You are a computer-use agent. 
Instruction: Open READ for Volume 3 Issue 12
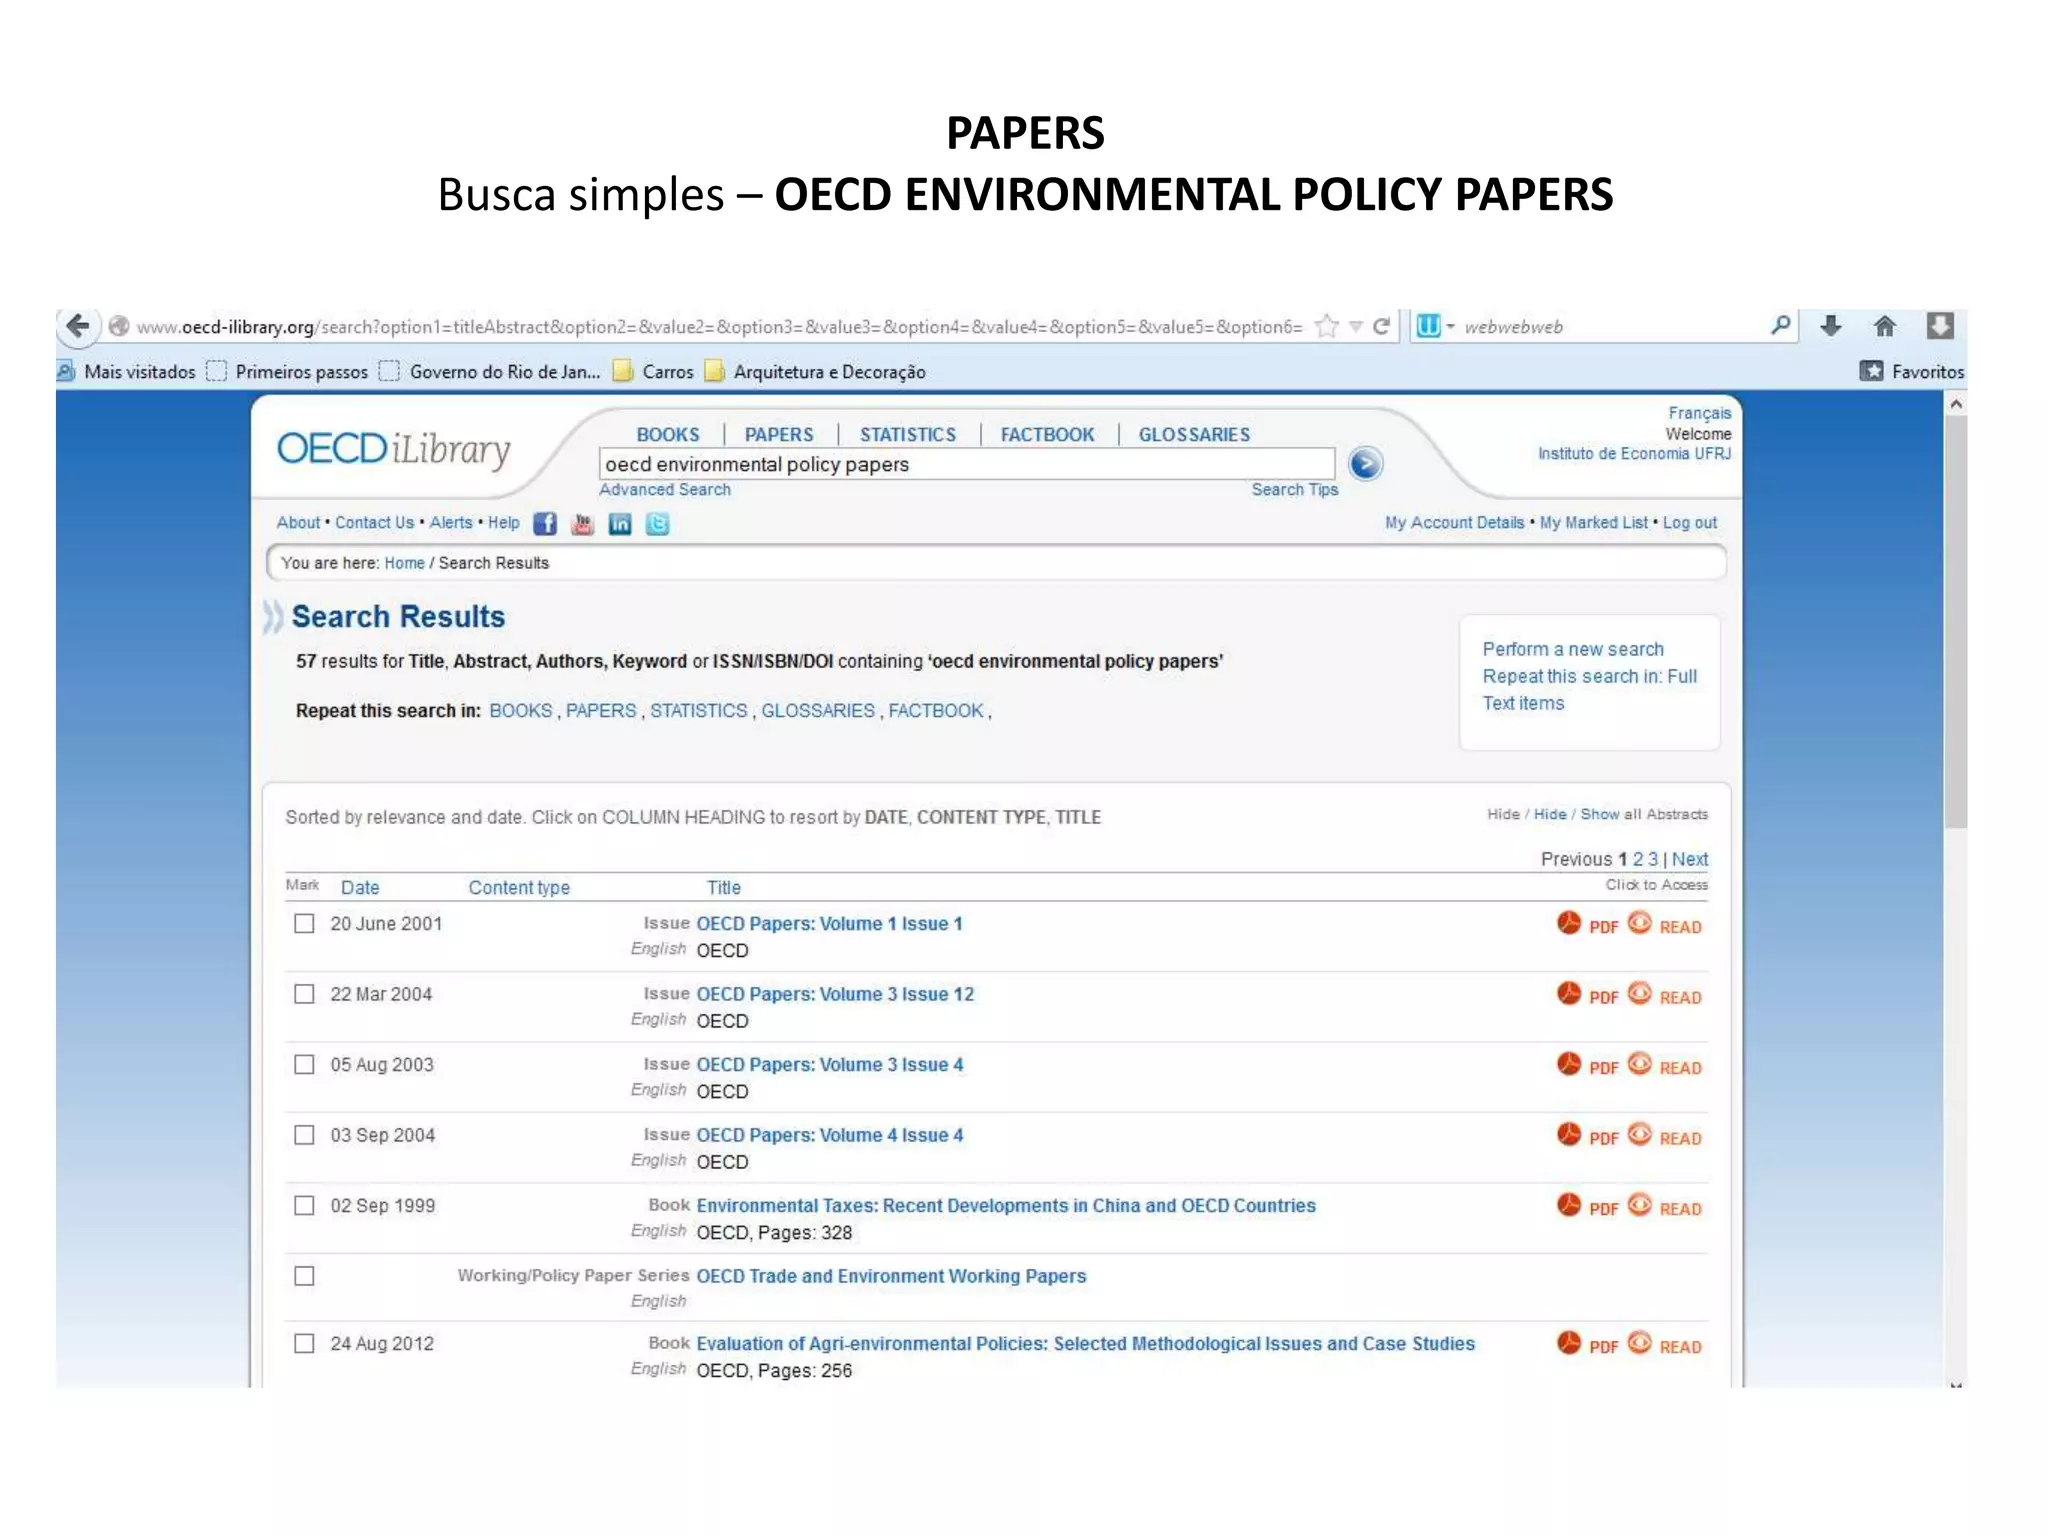(1664, 995)
